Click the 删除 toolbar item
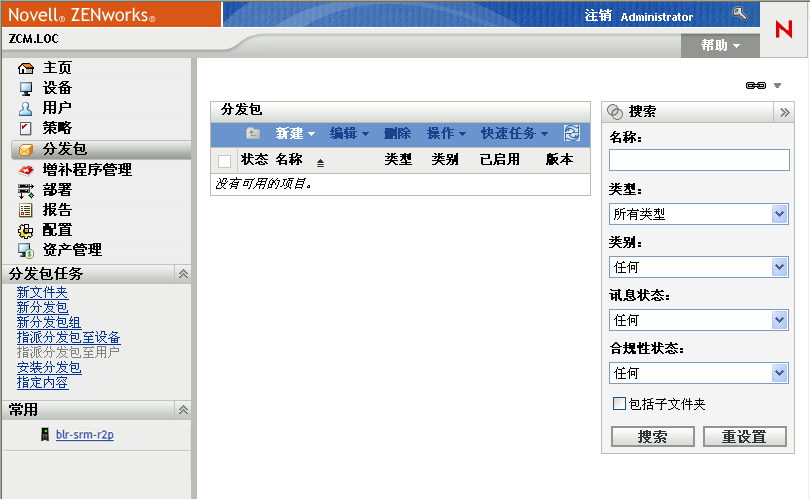The height and width of the screenshot is (499, 810). coord(397,133)
